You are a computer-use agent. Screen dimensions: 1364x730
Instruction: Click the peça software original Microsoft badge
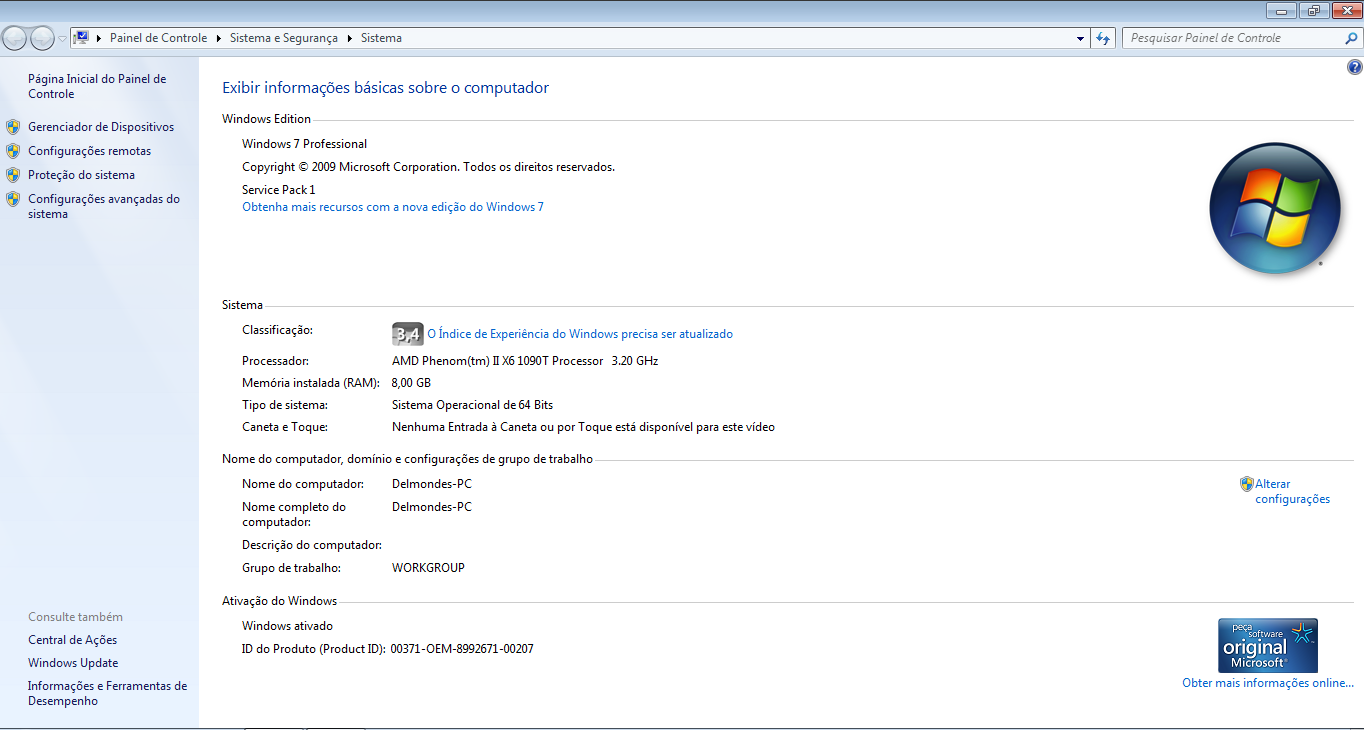[x=1268, y=645]
